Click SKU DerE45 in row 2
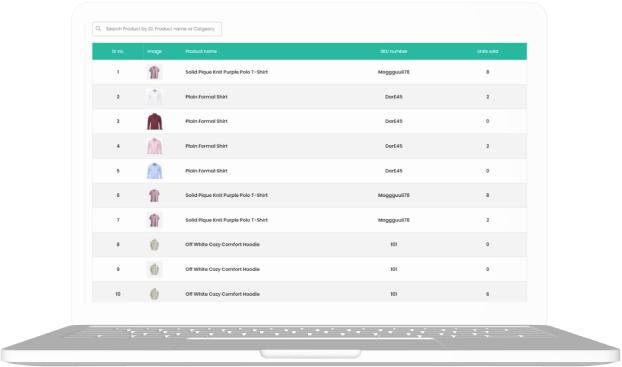The image size is (622, 367). [x=394, y=97]
